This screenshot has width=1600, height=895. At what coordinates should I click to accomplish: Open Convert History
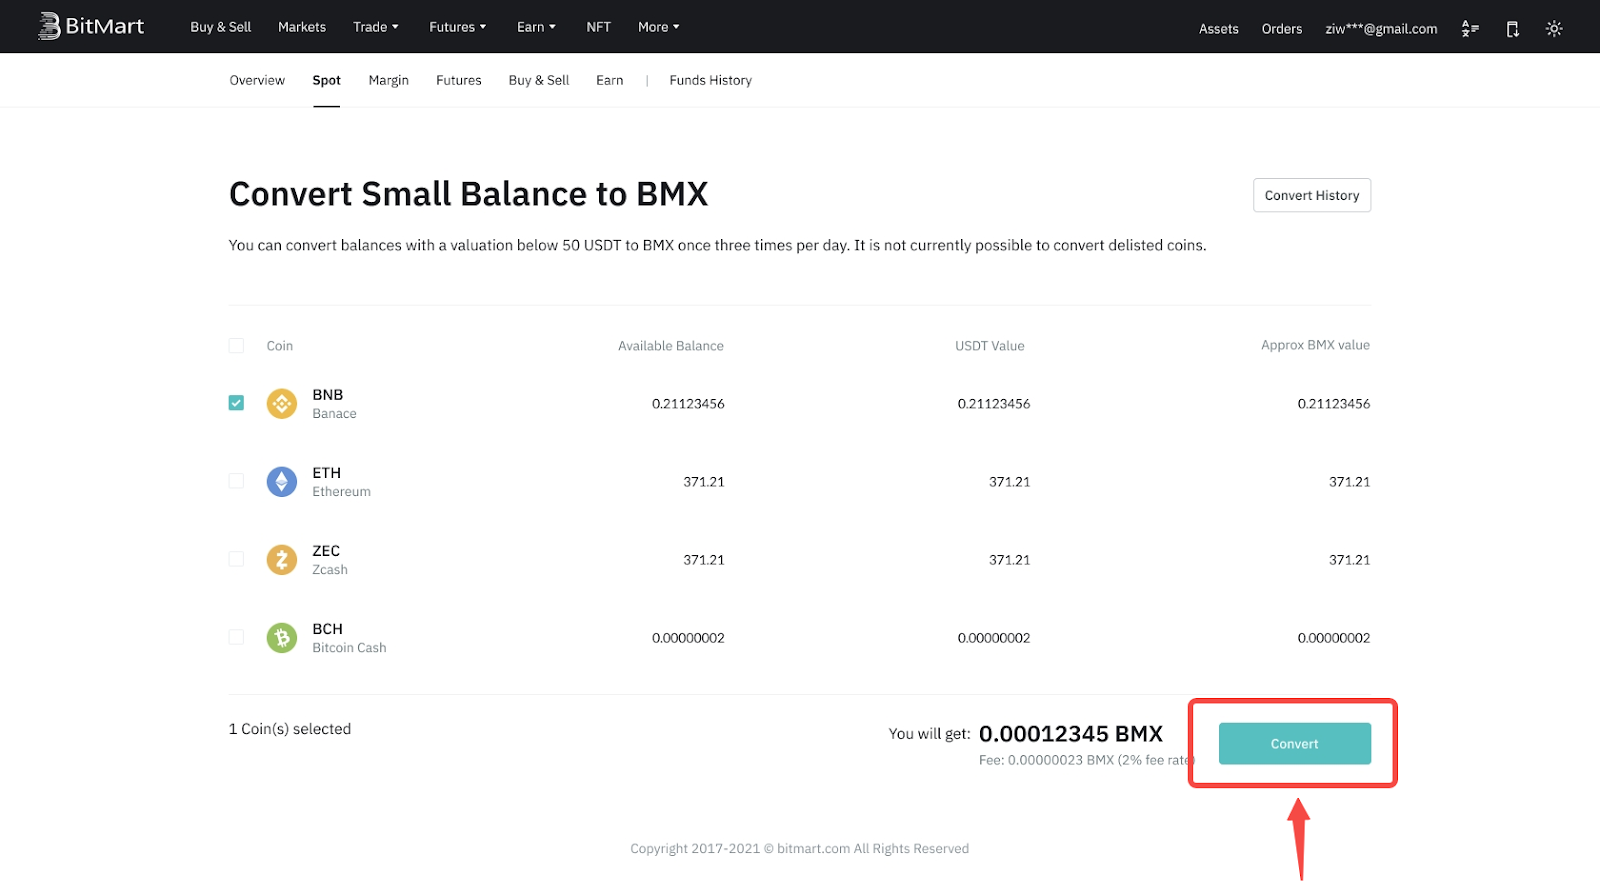1312,195
